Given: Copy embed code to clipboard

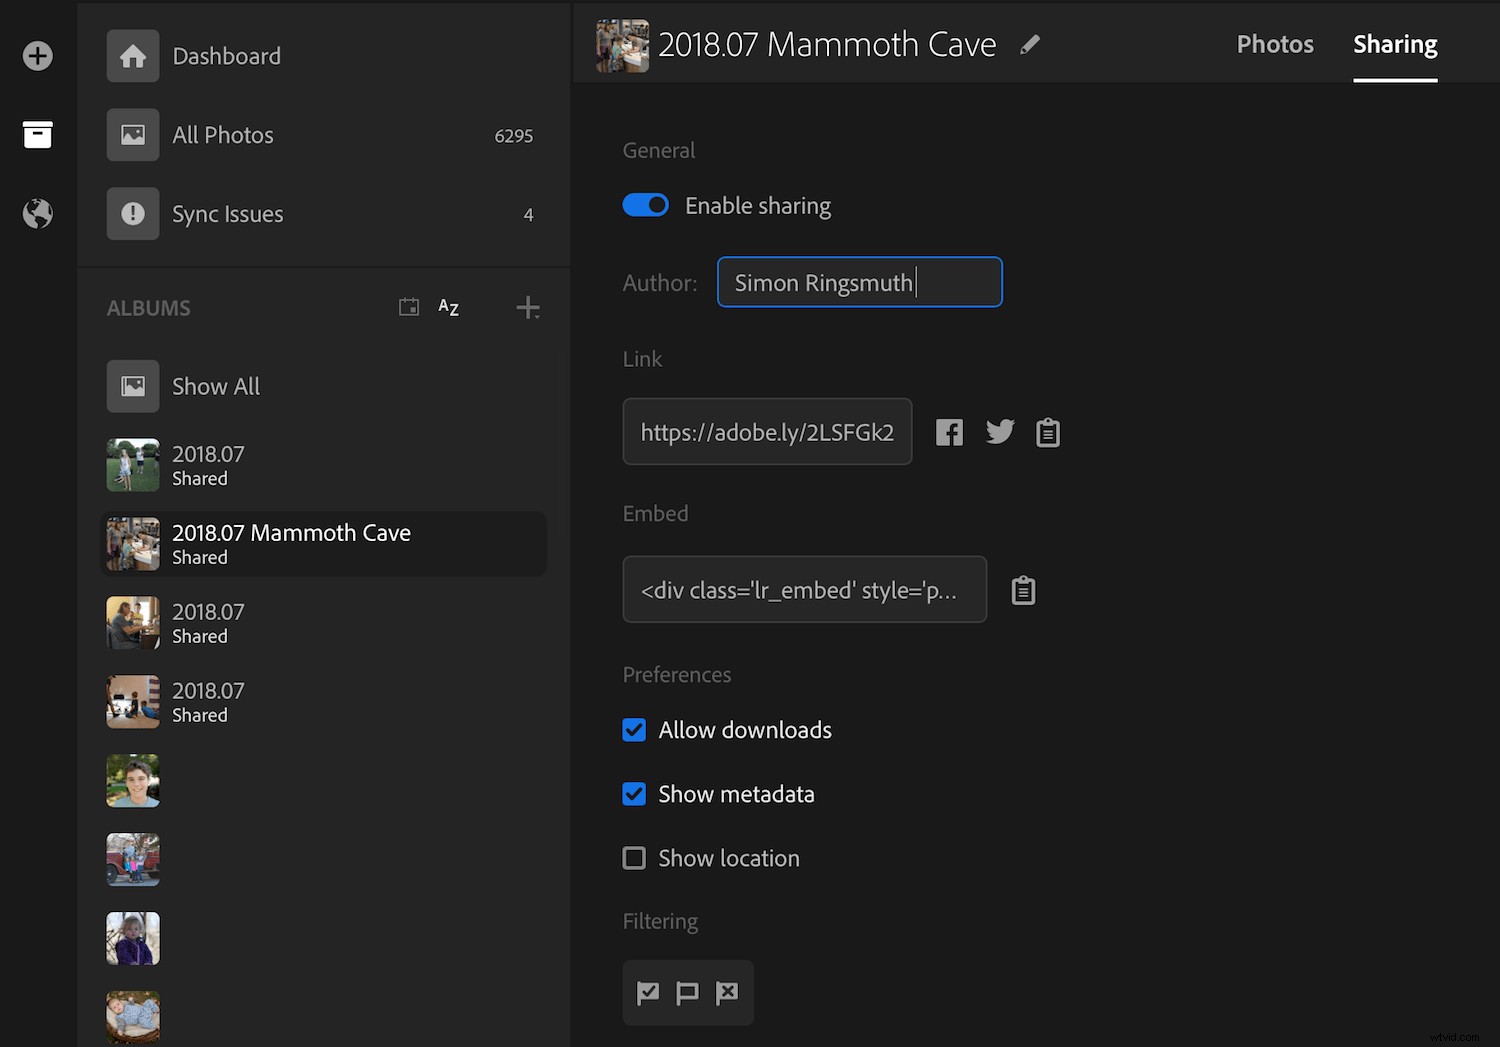Looking at the screenshot, I should point(1023,590).
